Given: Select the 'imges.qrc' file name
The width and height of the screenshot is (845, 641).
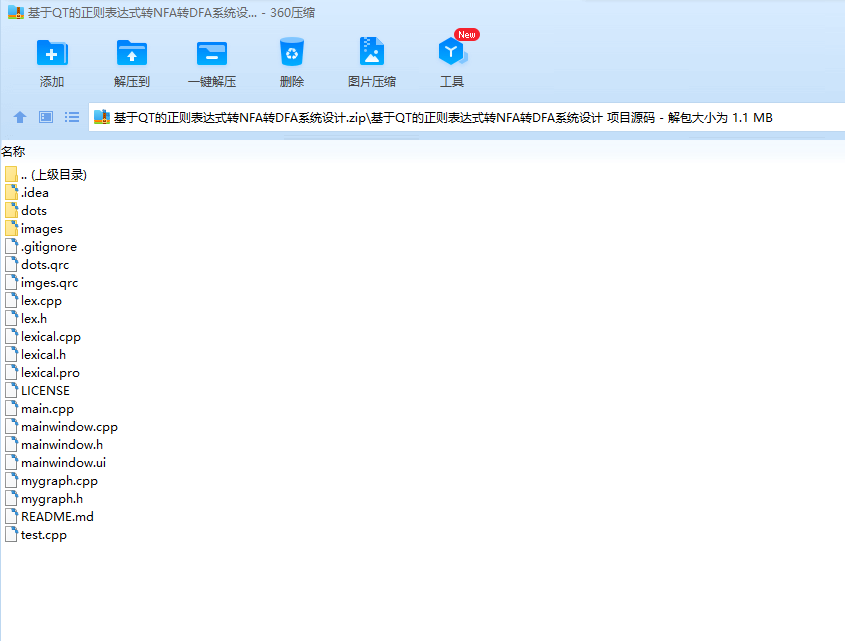Looking at the screenshot, I should point(50,282).
